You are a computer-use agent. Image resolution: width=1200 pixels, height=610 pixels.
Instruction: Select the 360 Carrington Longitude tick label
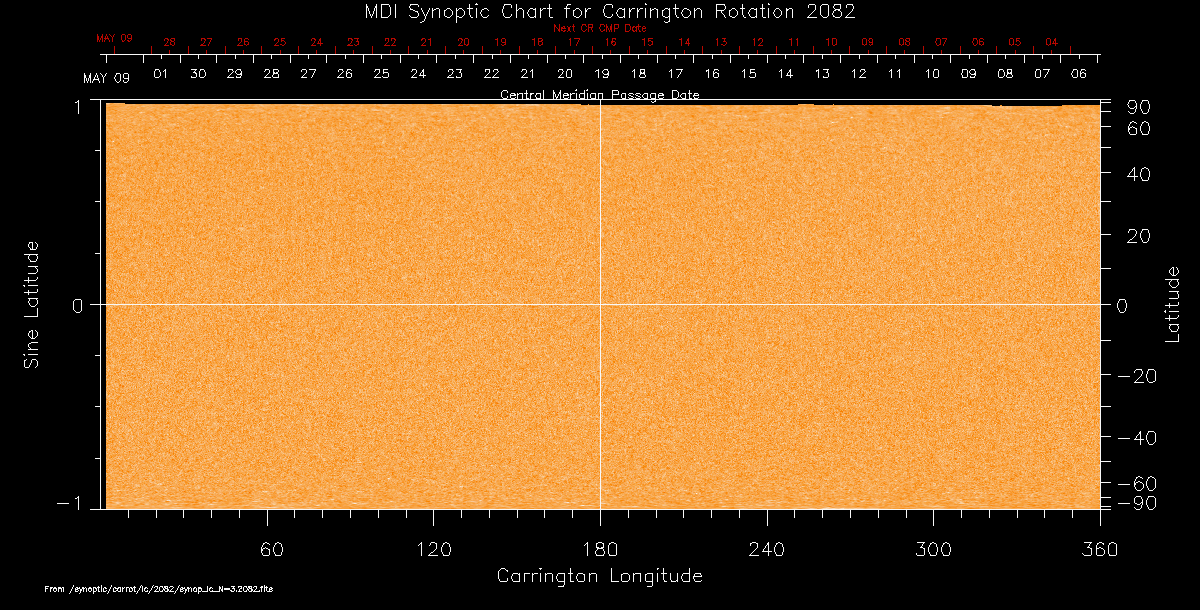1098,549
